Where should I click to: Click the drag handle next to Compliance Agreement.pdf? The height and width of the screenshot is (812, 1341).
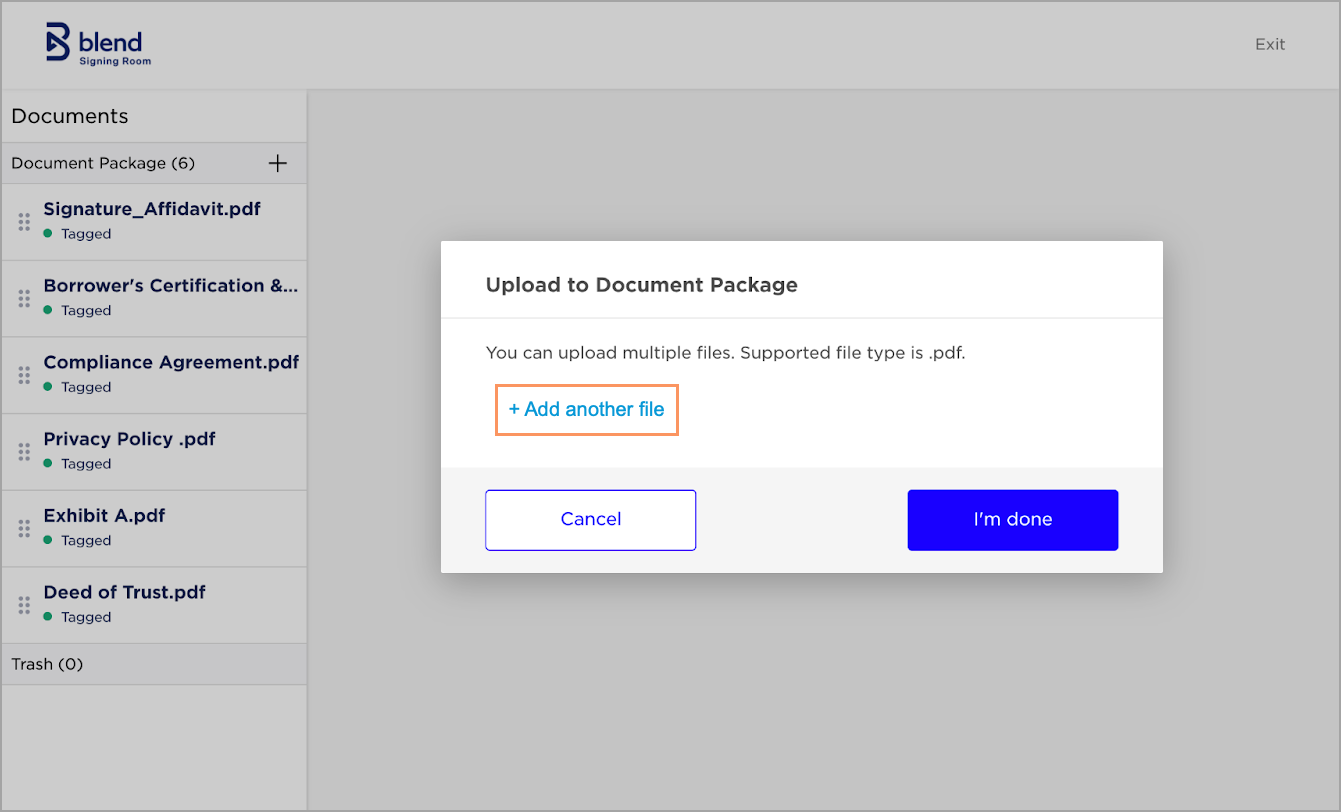(x=24, y=374)
